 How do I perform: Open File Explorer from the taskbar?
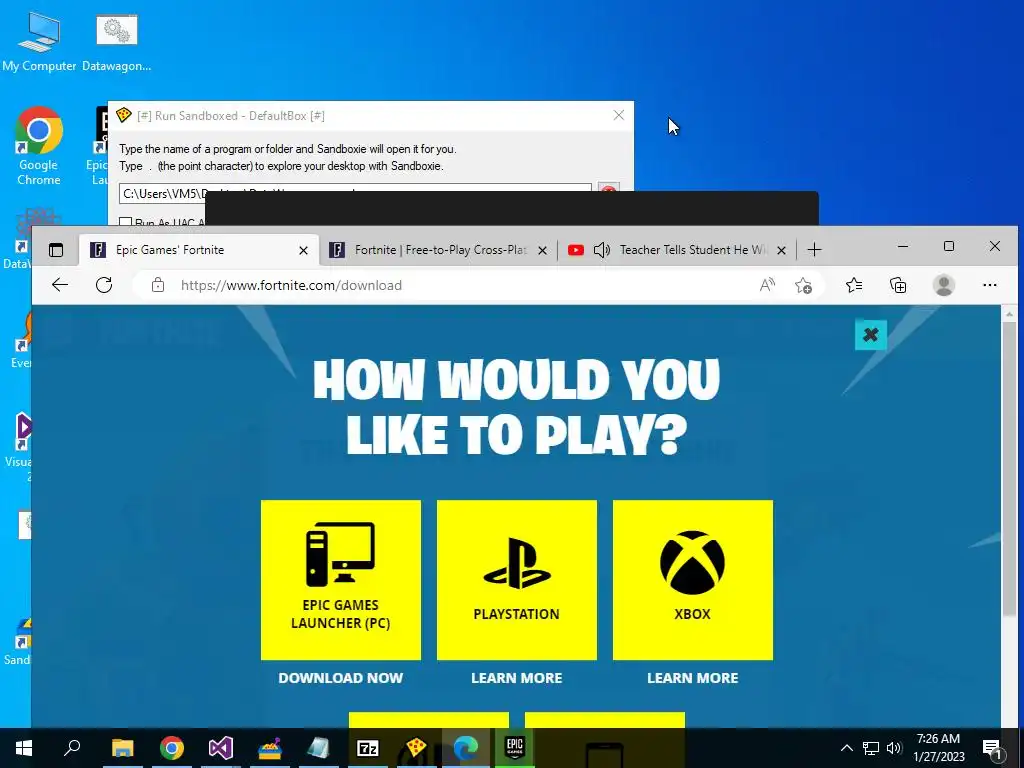122,748
